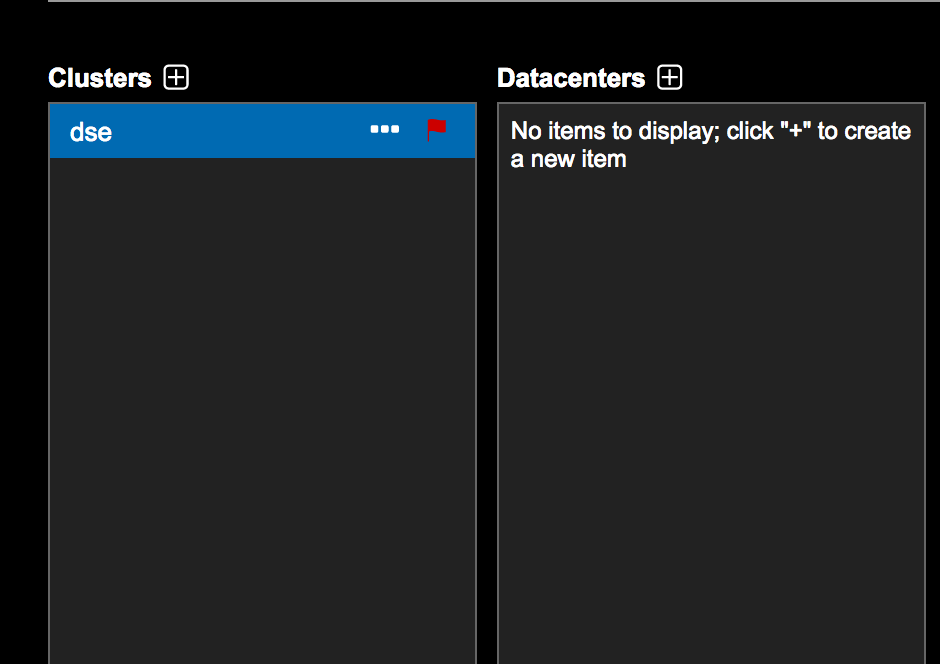Highlight the blue dse entry in Clusters
The width and height of the screenshot is (940, 664).
pos(200,132)
